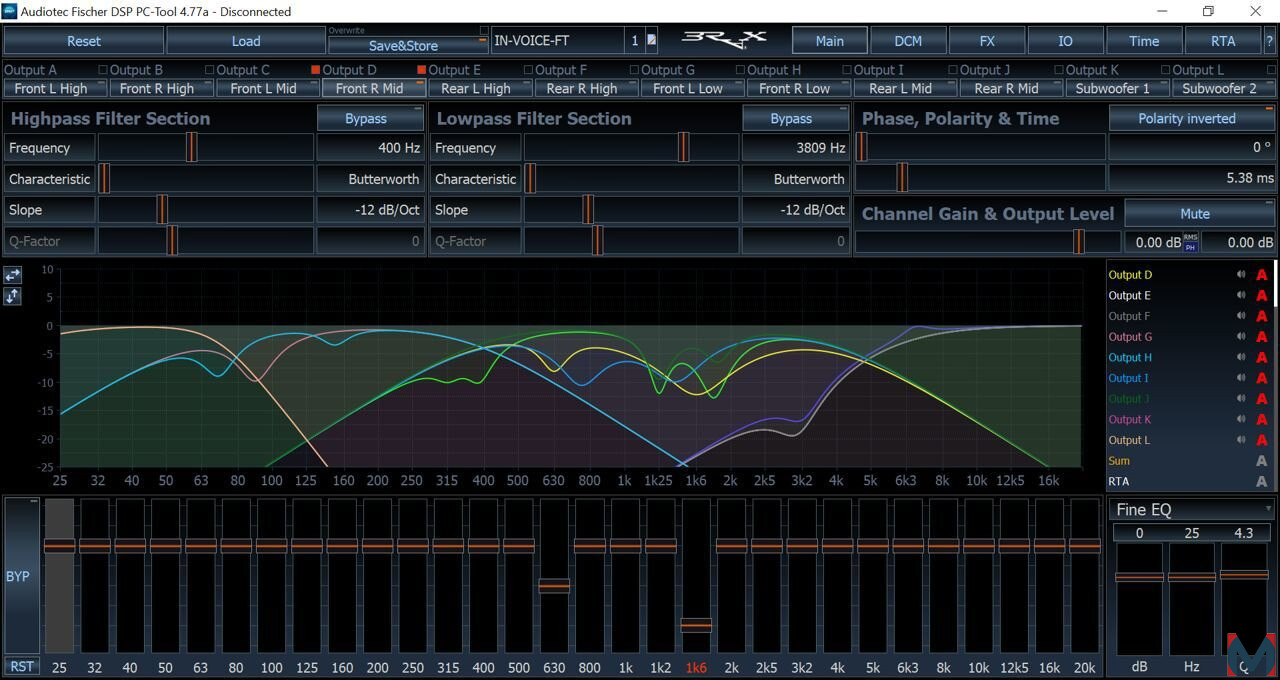Click the speaker icon beside Output J
This screenshot has width=1280, height=680.
[x=1240, y=399]
